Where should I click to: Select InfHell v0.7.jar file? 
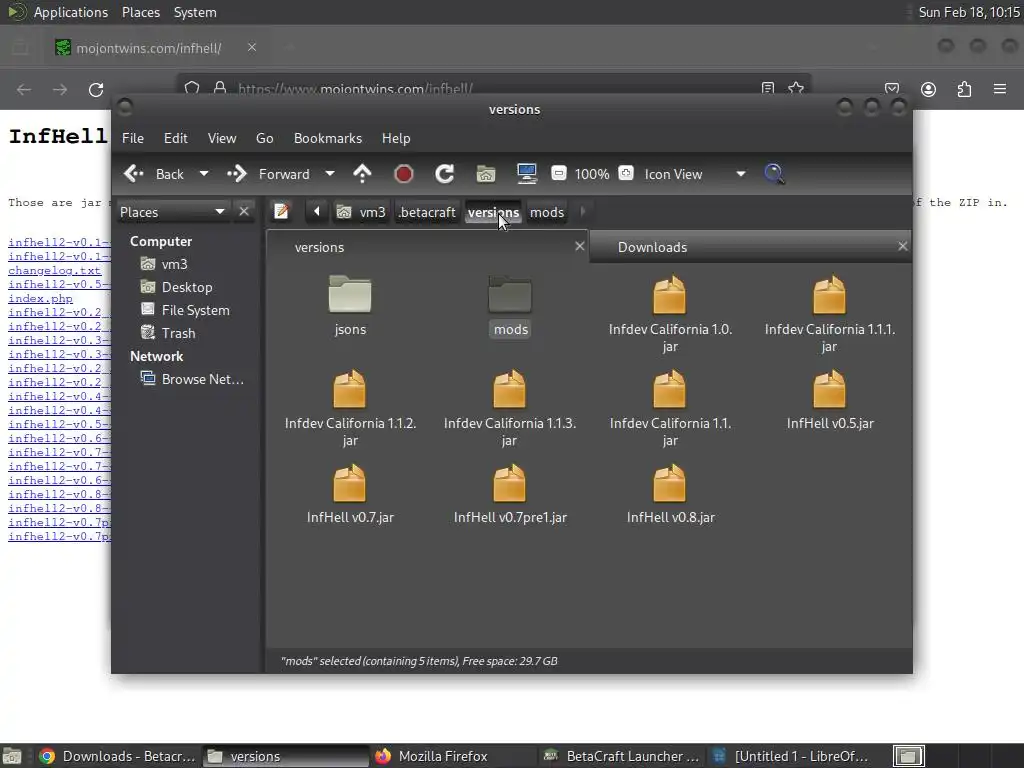350,494
